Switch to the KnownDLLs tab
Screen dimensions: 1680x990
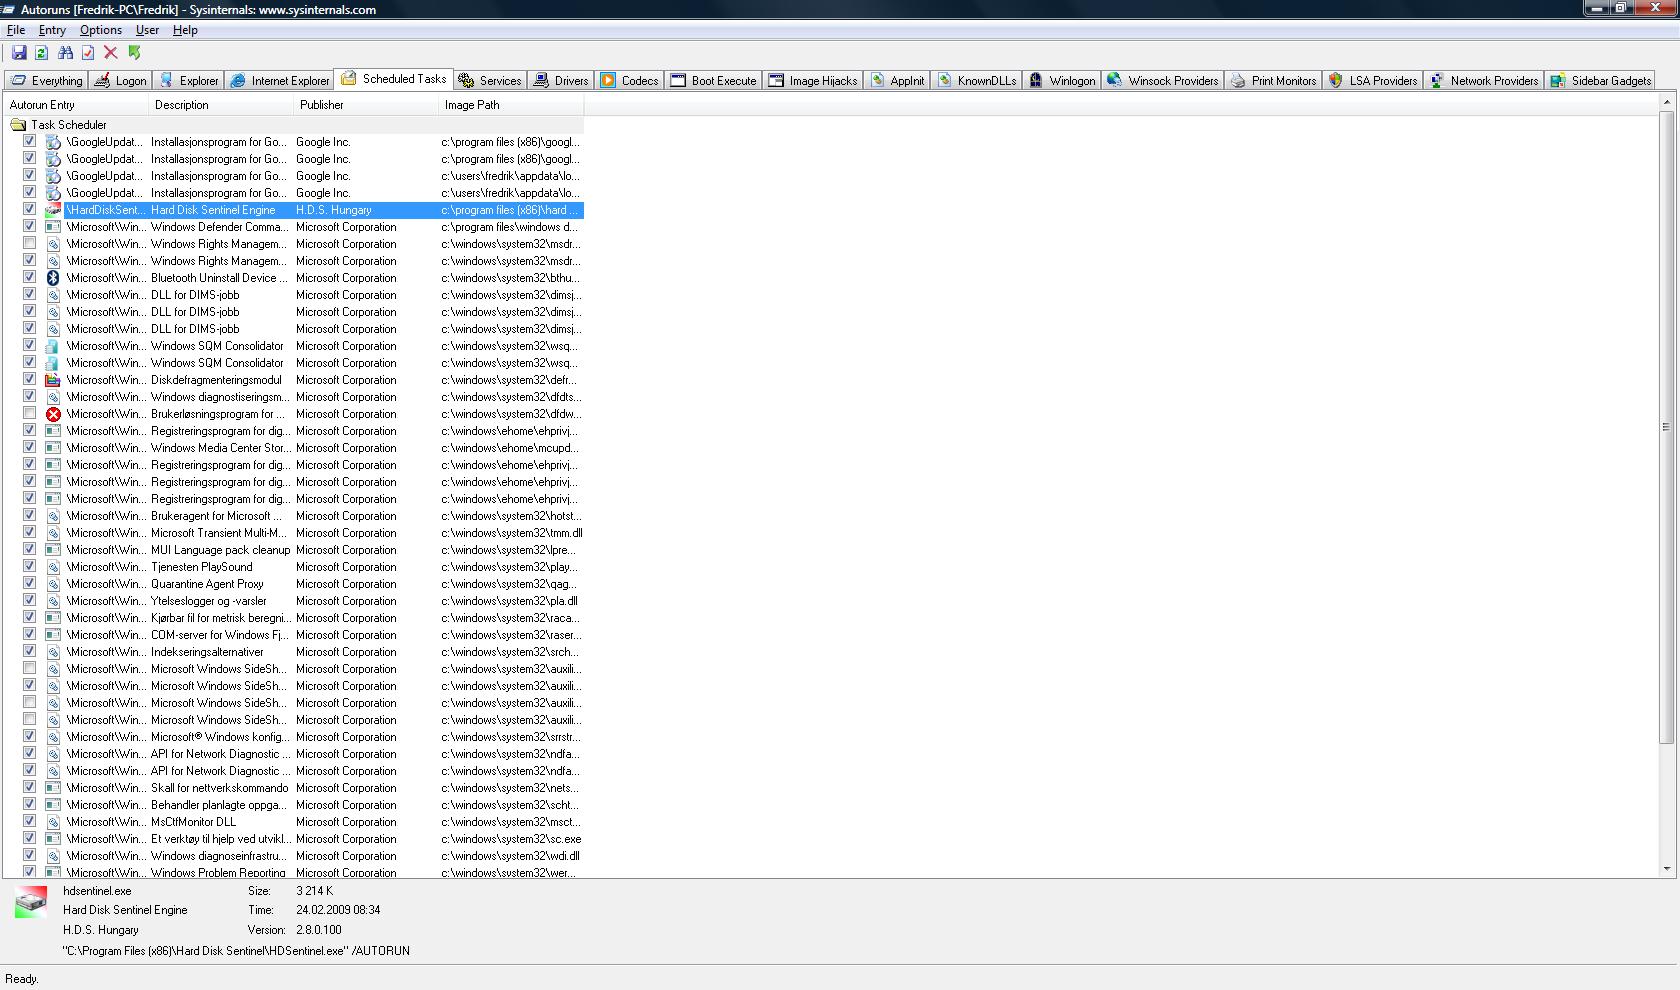pyautogui.click(x=977, y=81)
